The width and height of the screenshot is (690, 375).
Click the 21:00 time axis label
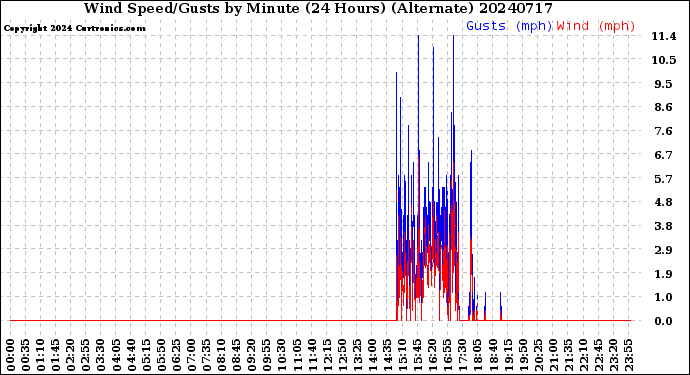click(554, 355)
